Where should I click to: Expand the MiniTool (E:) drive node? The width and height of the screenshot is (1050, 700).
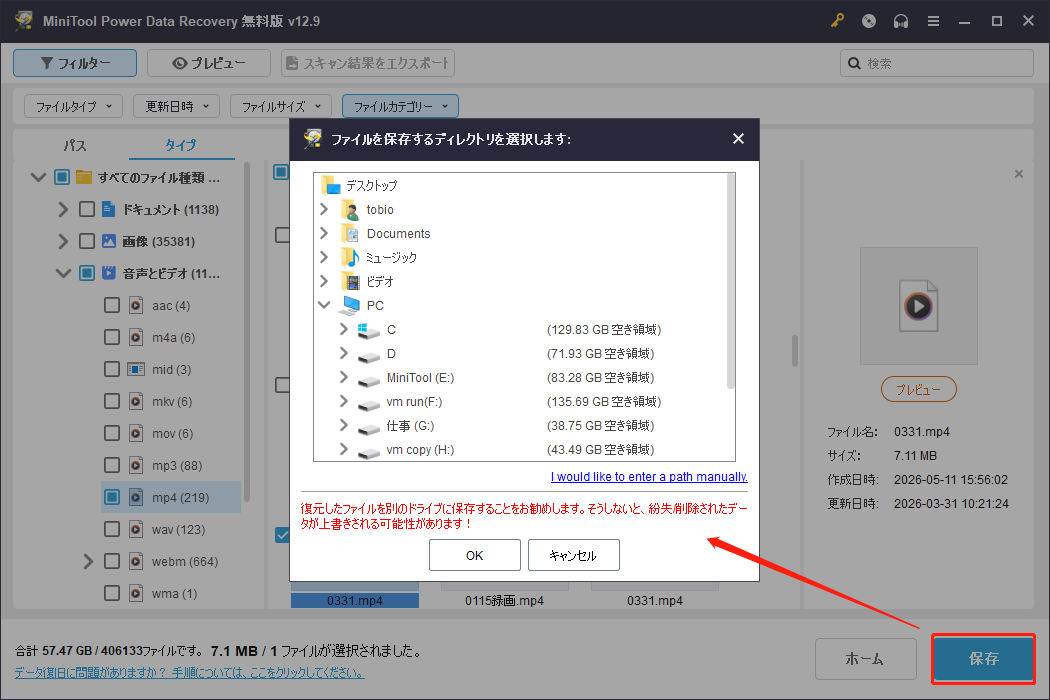[344, 378]
